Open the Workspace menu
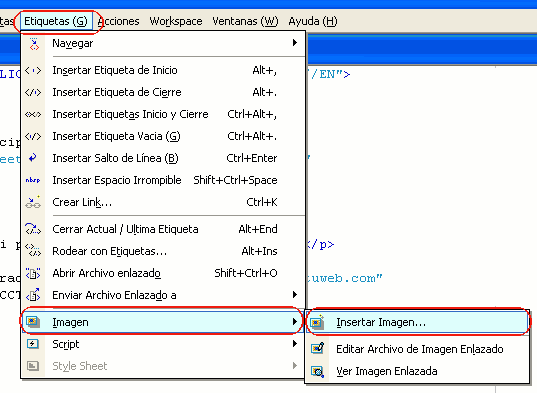This screenshot has width=537, height=393. 176,21
